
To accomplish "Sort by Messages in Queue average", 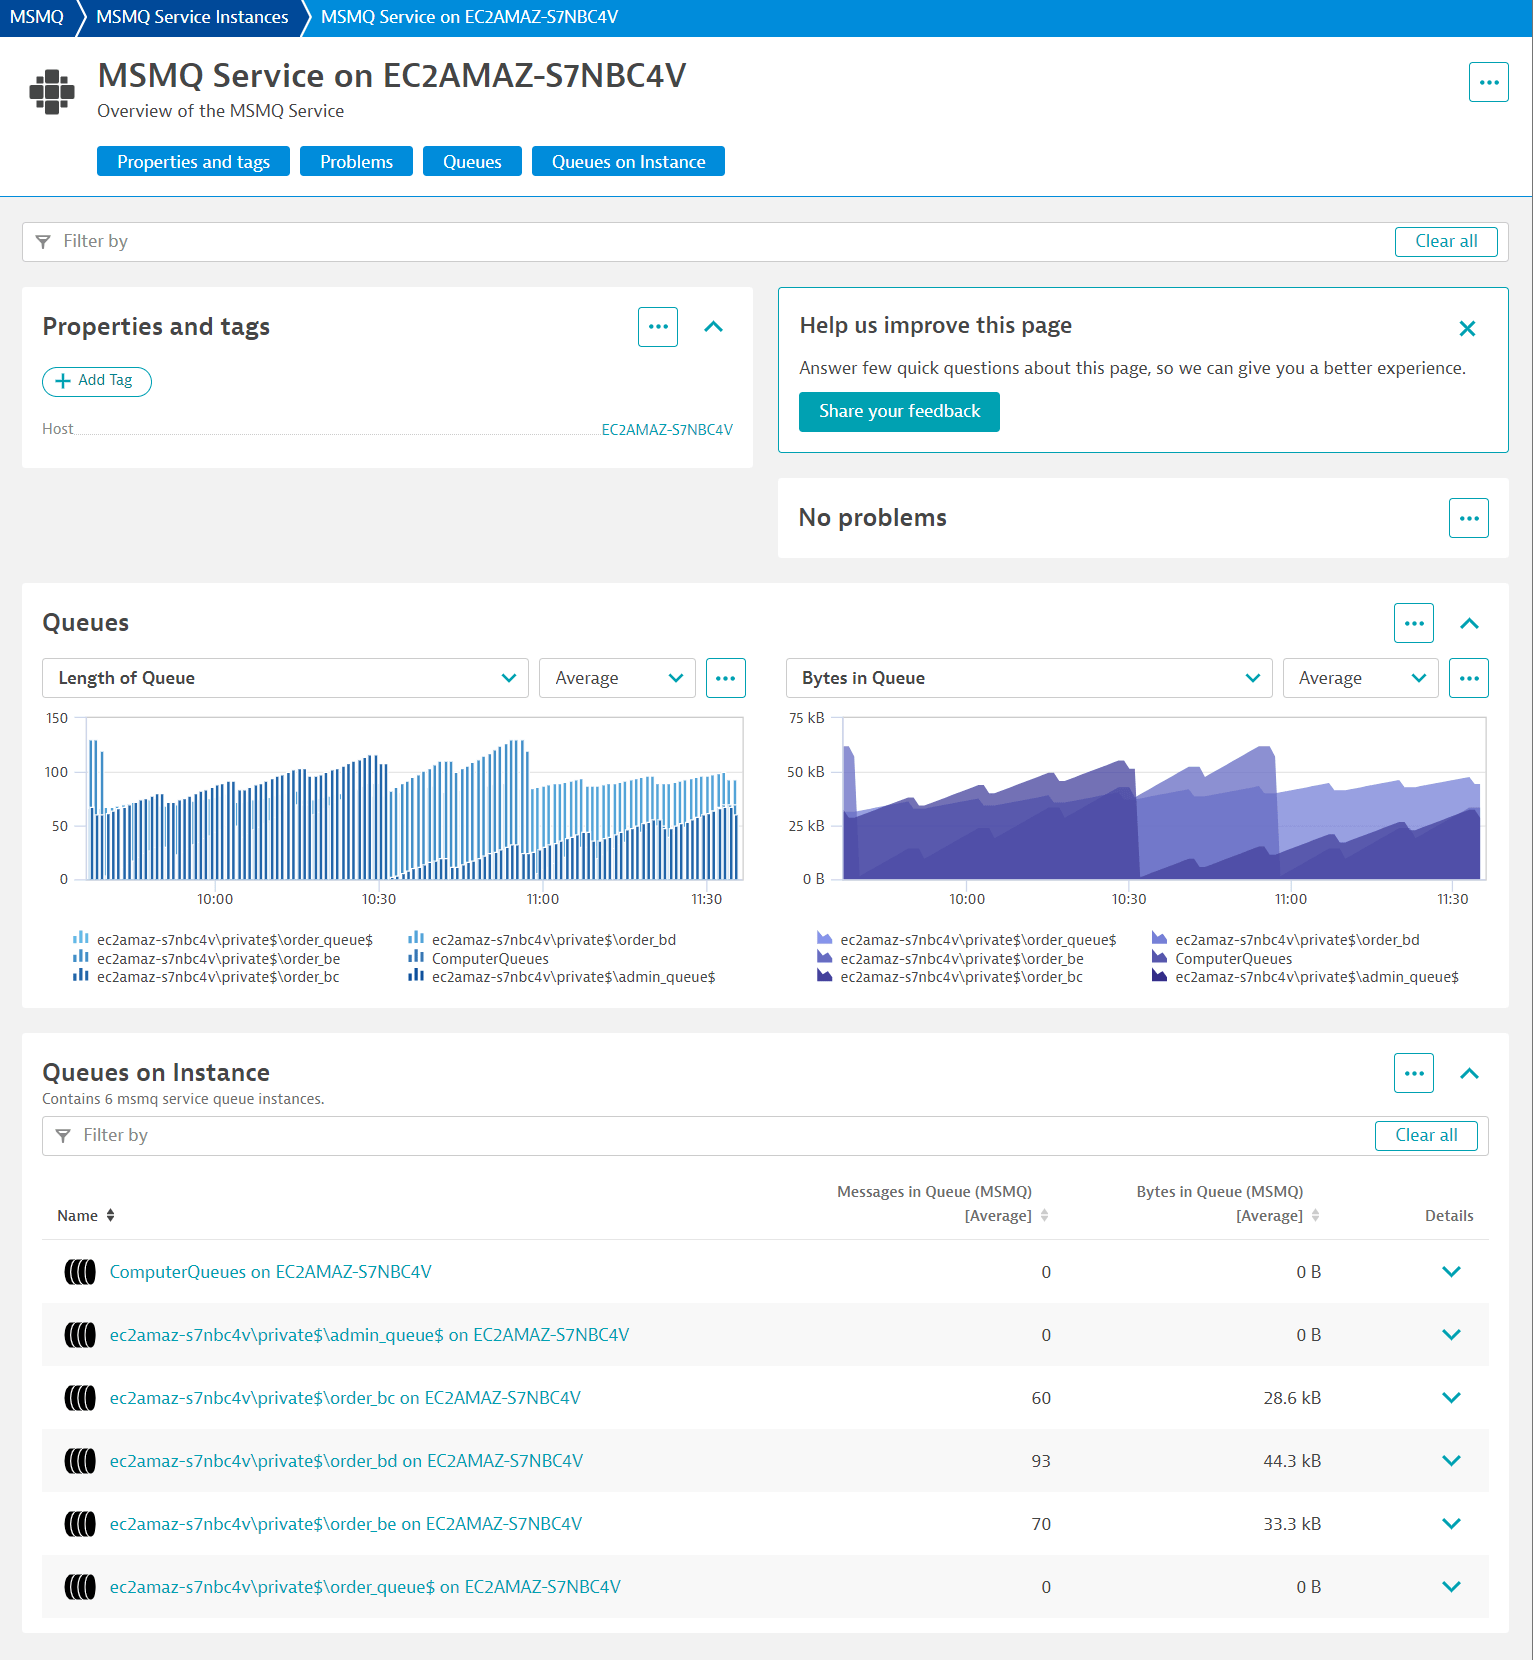I will tap(942, 1203).
